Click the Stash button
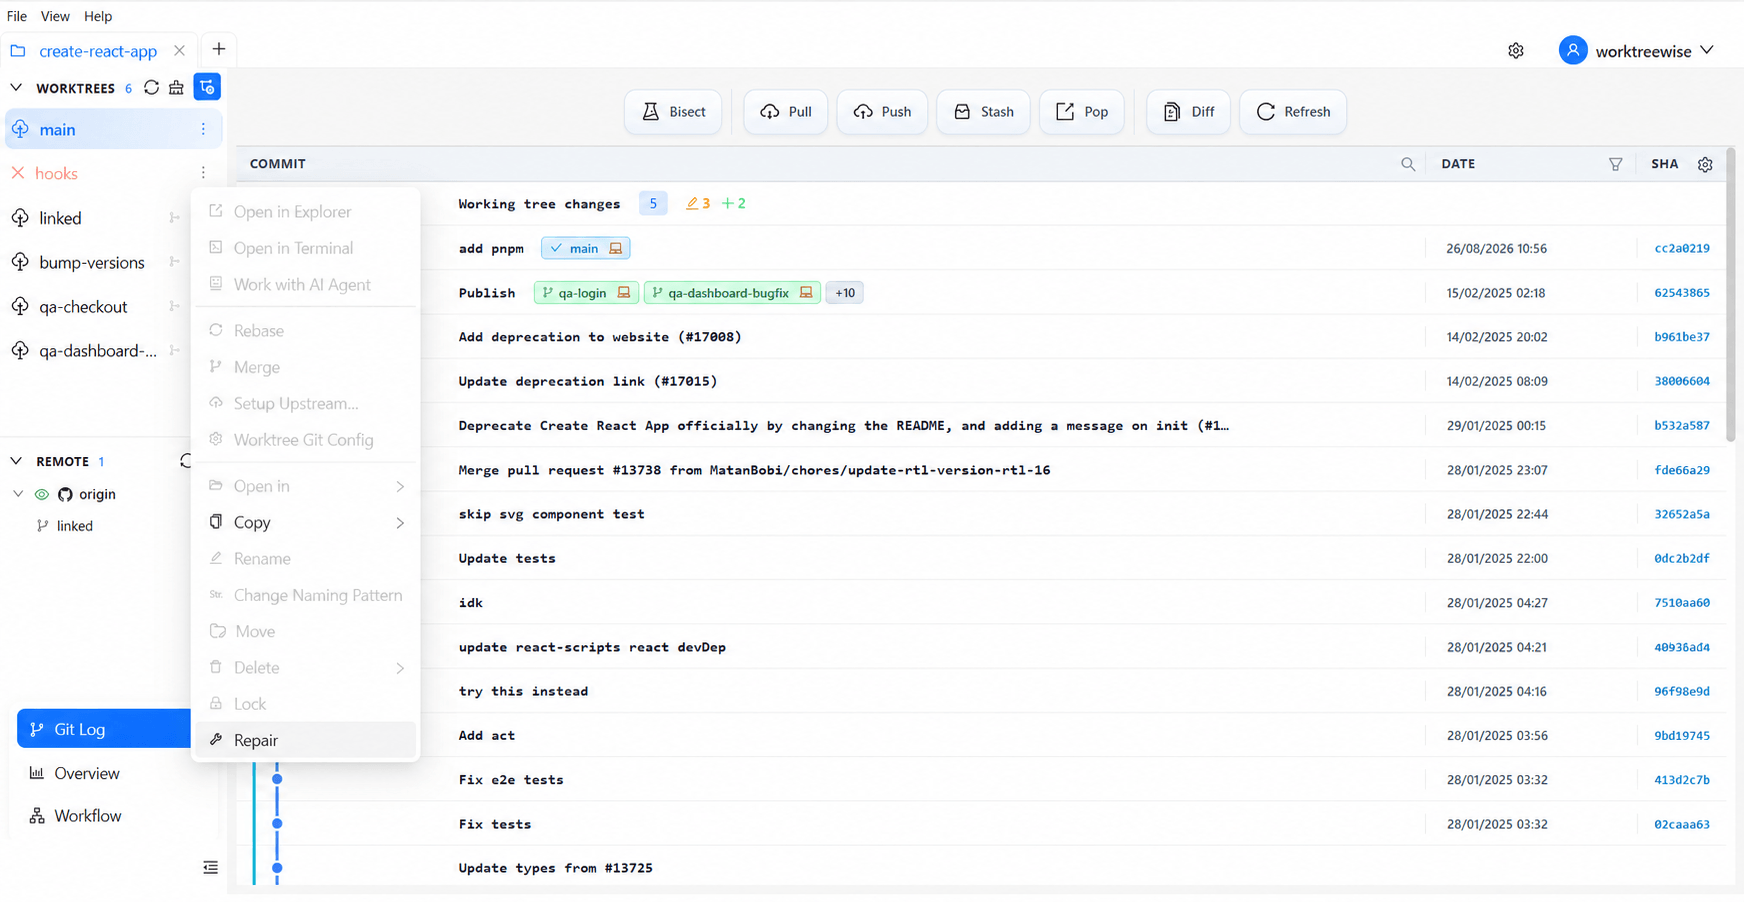The image size is (1744, 902). click(x=984, y=111)
